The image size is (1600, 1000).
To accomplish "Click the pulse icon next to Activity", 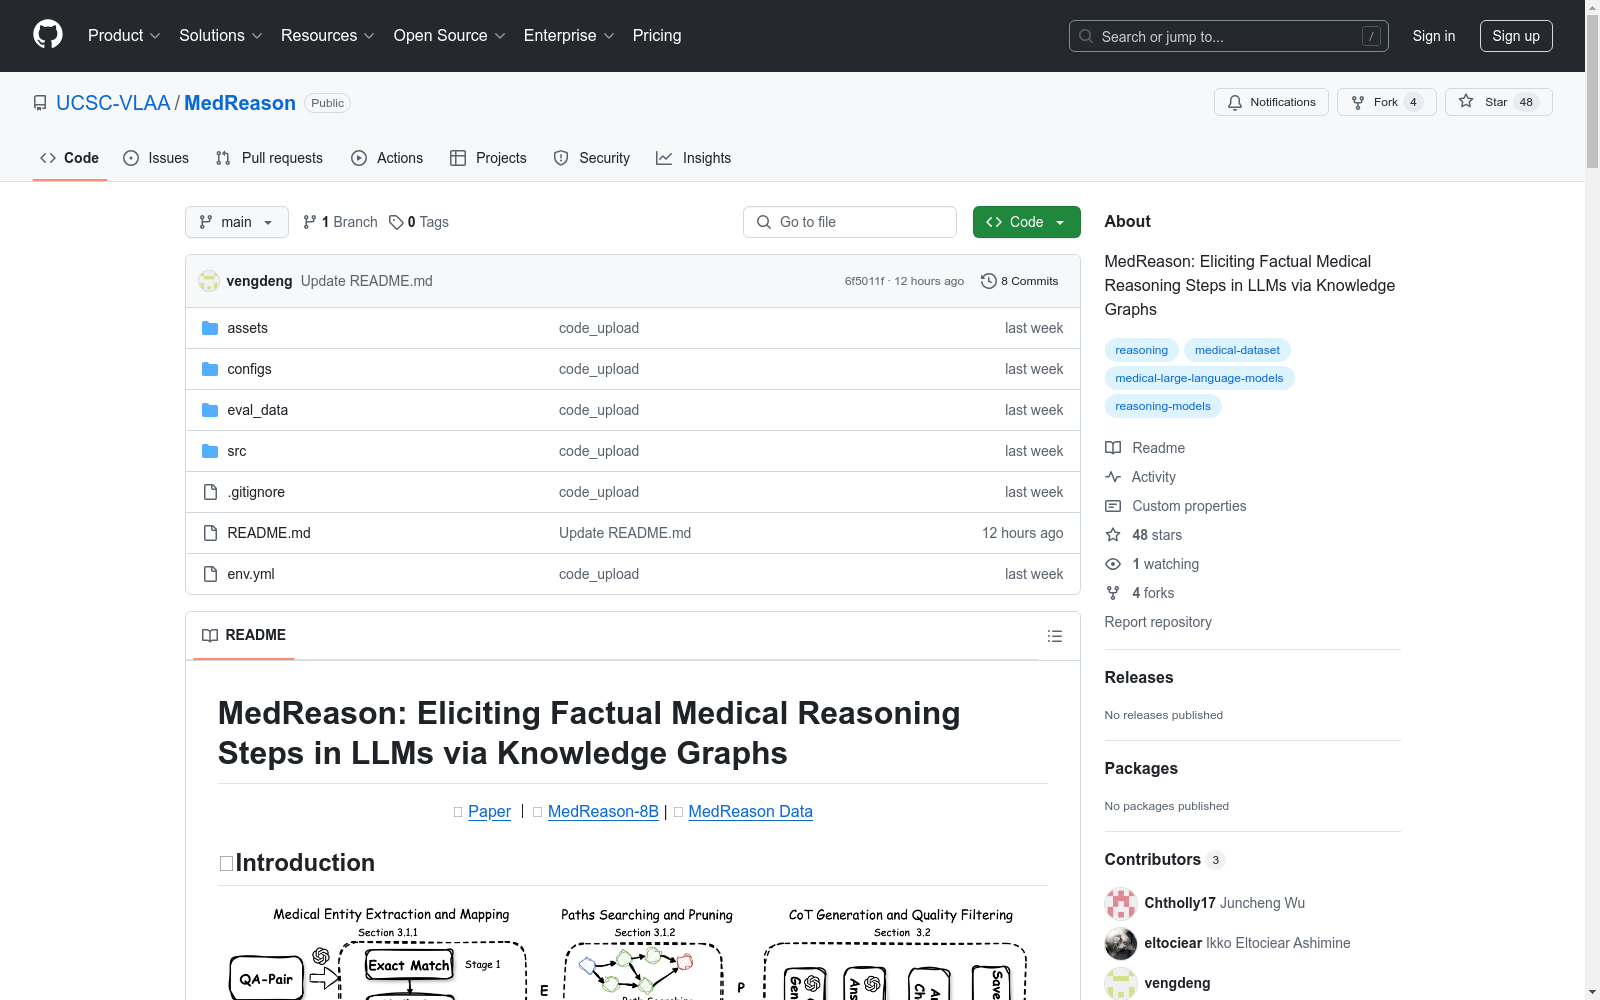I will coord(1113,477).
